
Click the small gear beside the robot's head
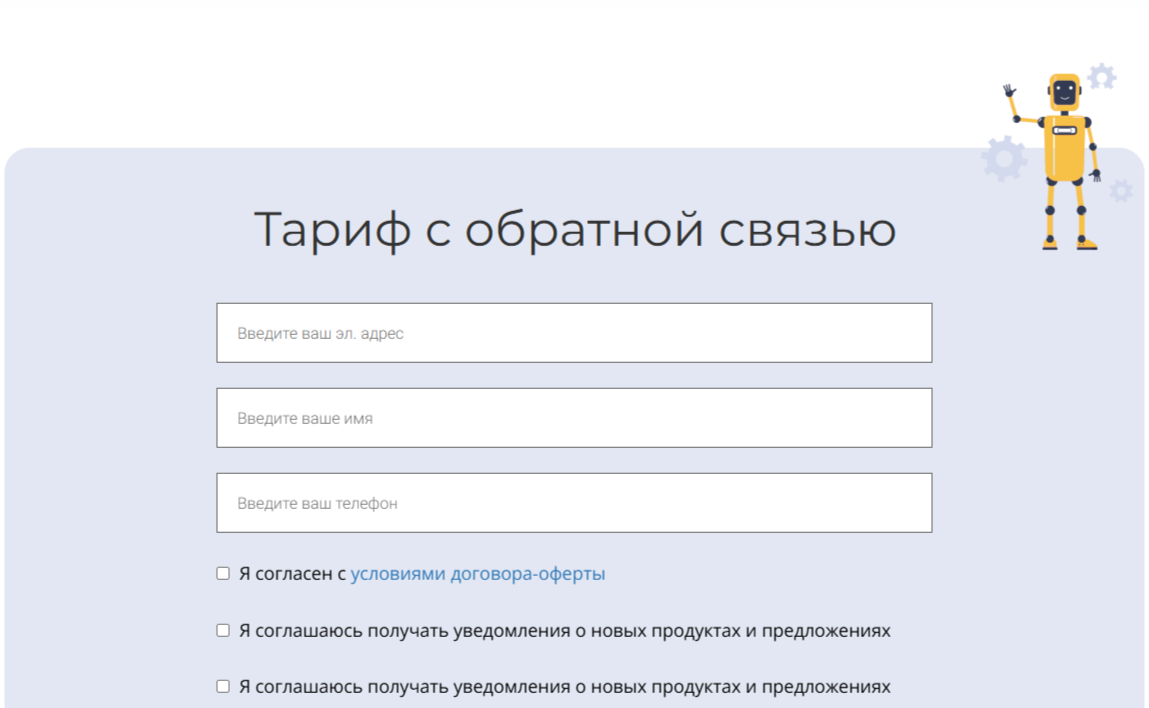coord(1101,77)
